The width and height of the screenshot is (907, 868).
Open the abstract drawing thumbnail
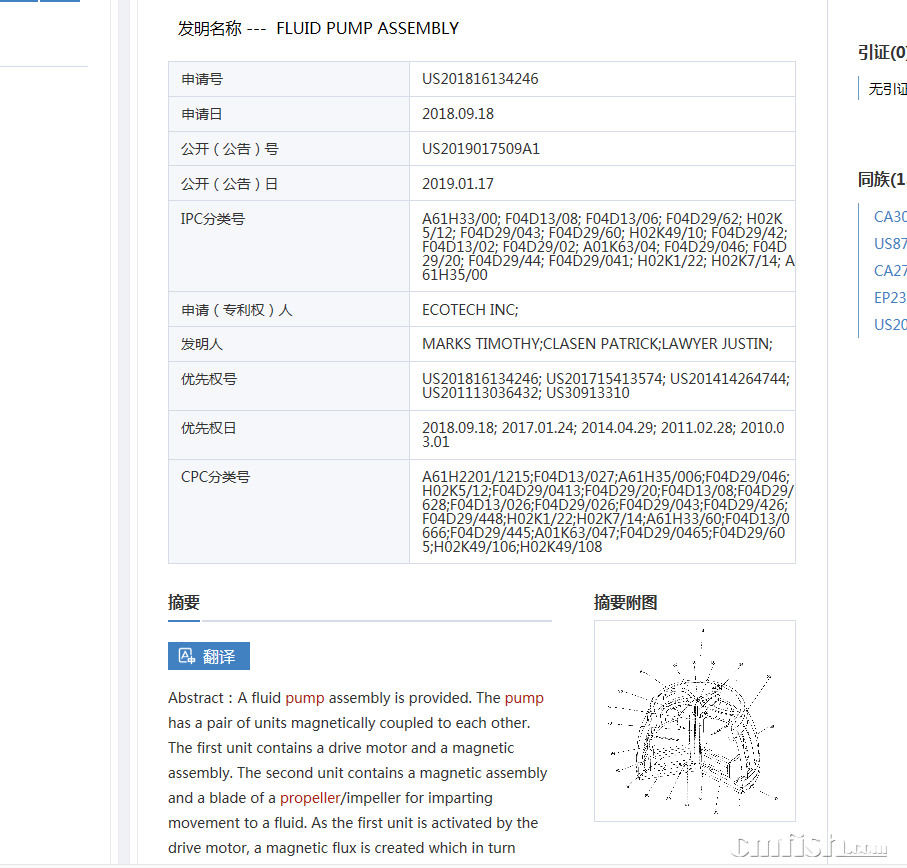coord(694,720)
